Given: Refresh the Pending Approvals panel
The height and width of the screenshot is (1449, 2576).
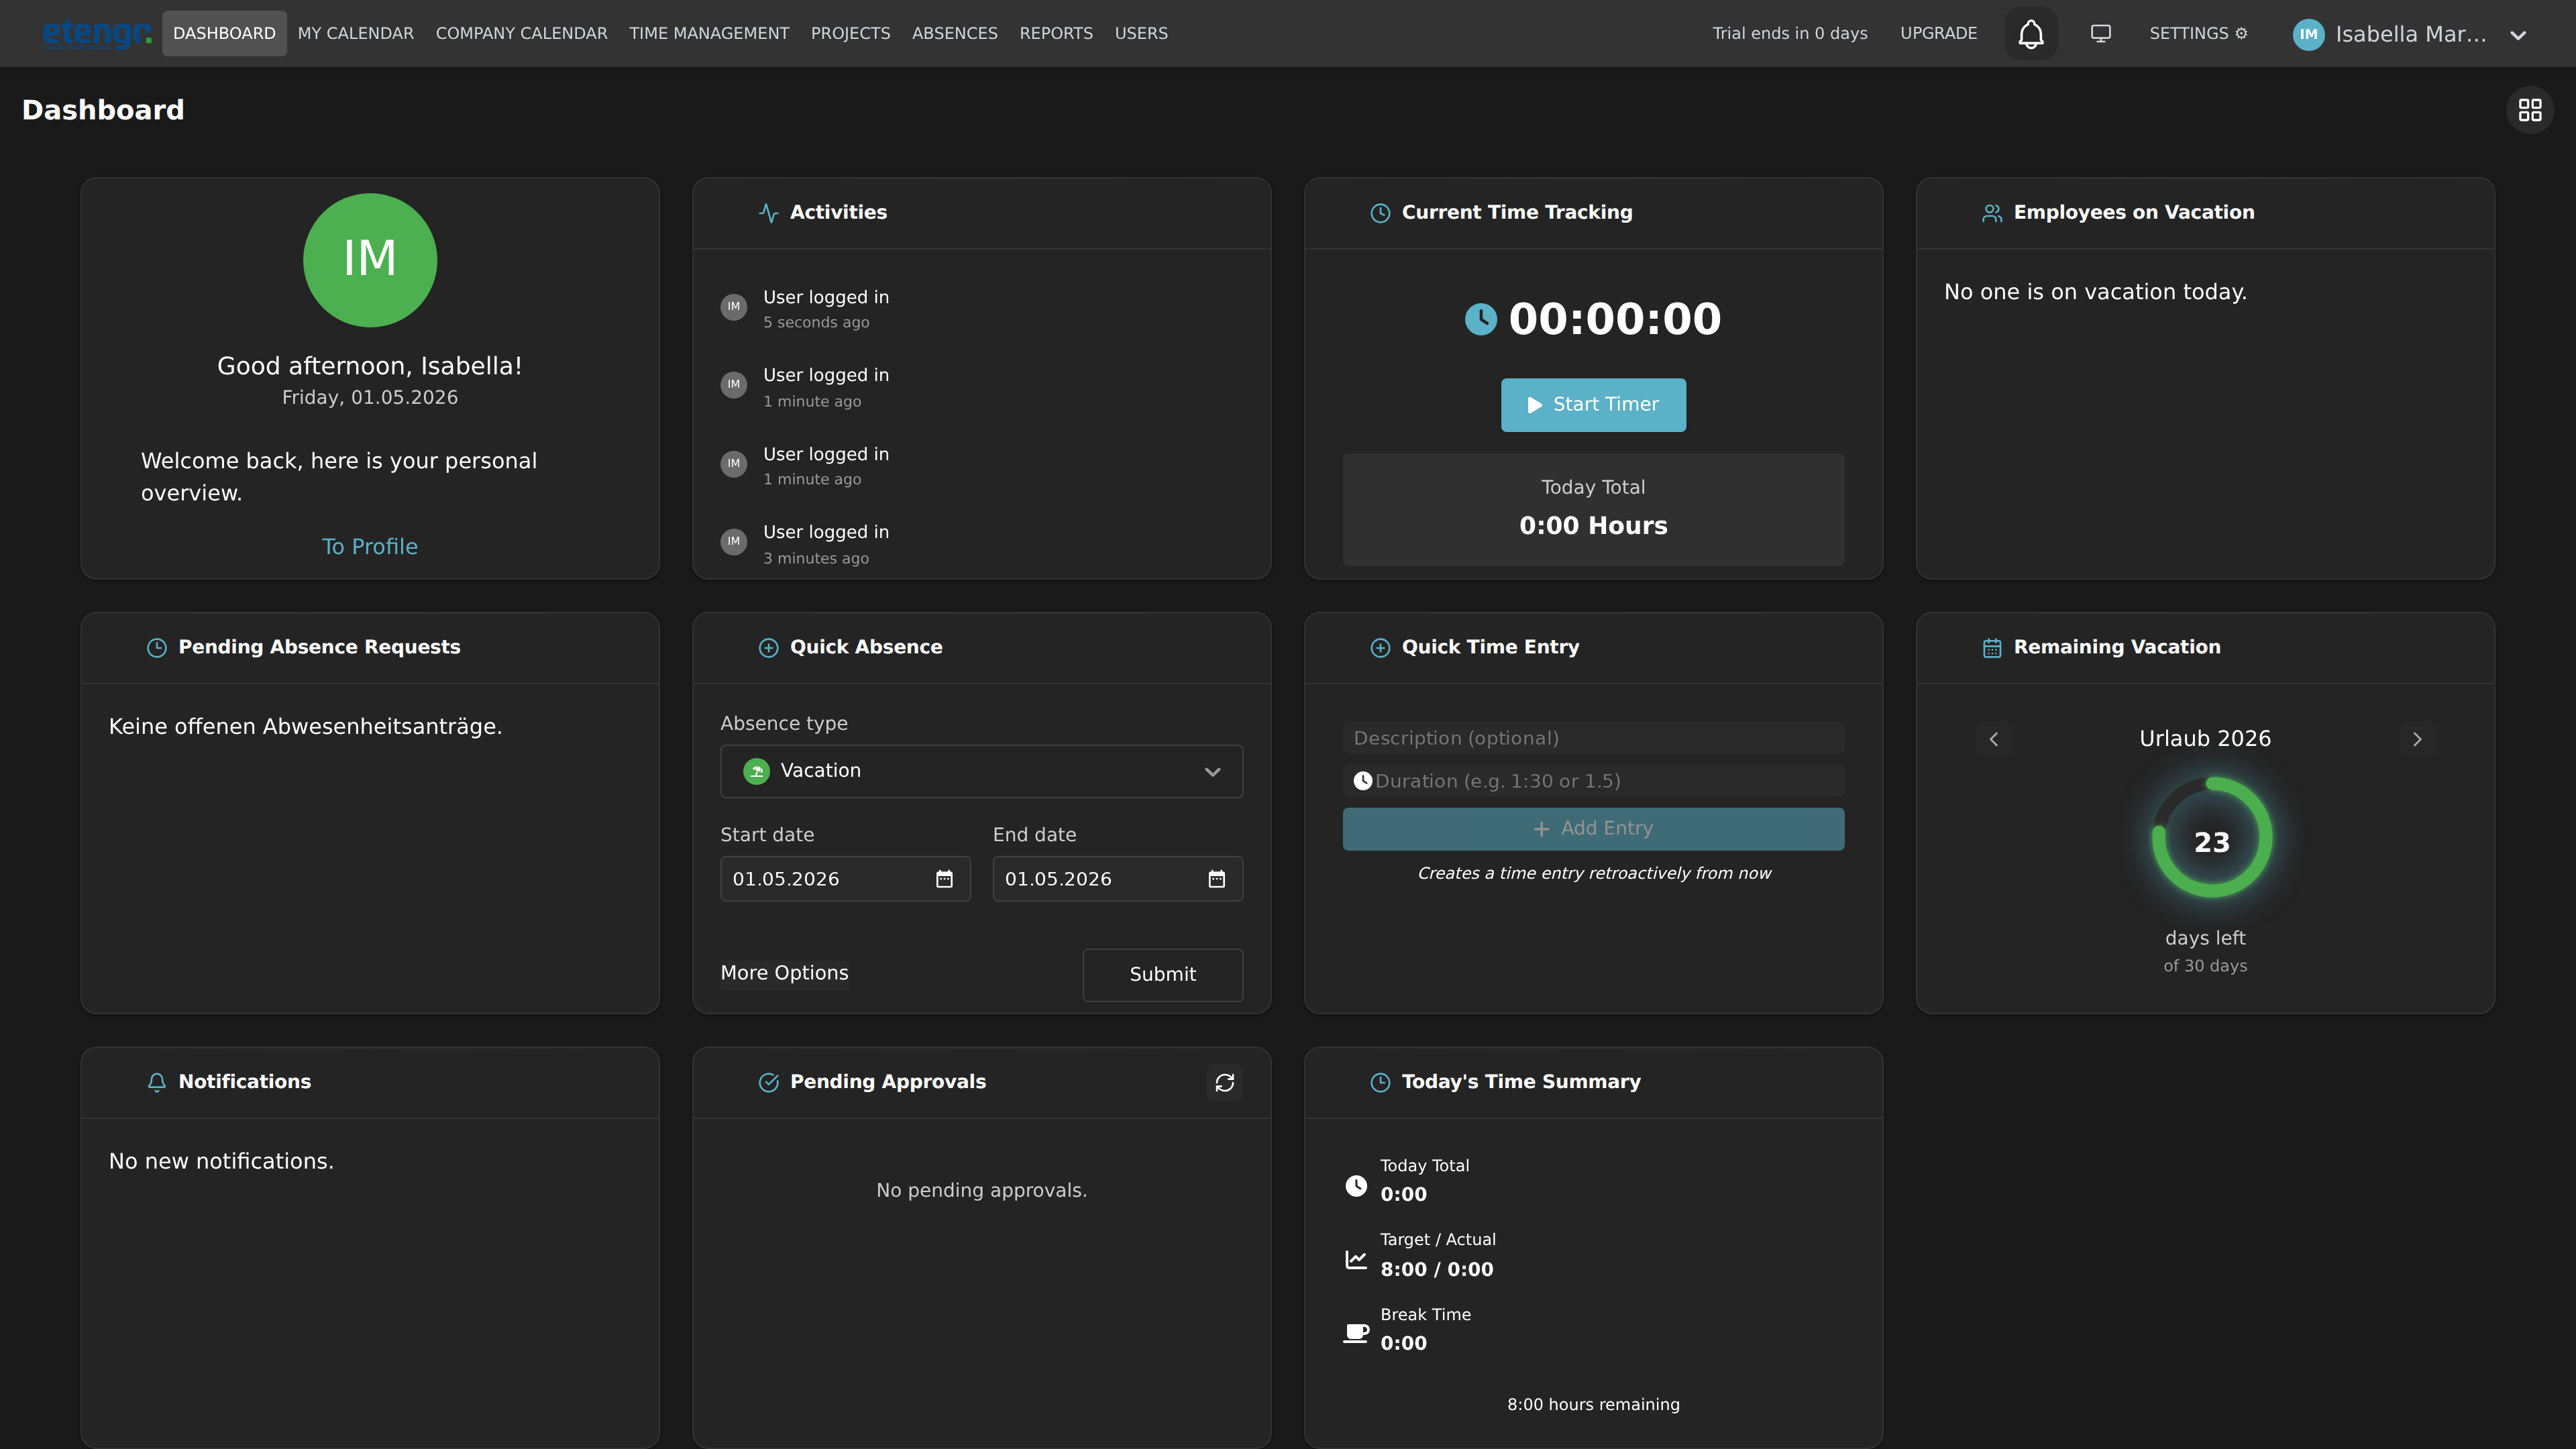Looking at the screenshot, I should 1224,1082.
